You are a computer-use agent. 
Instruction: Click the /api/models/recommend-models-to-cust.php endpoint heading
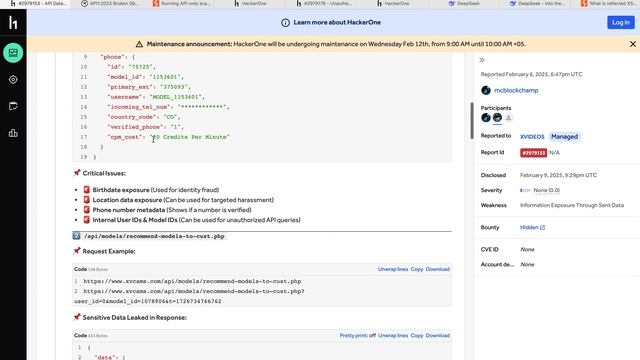[x=154, y=236]
